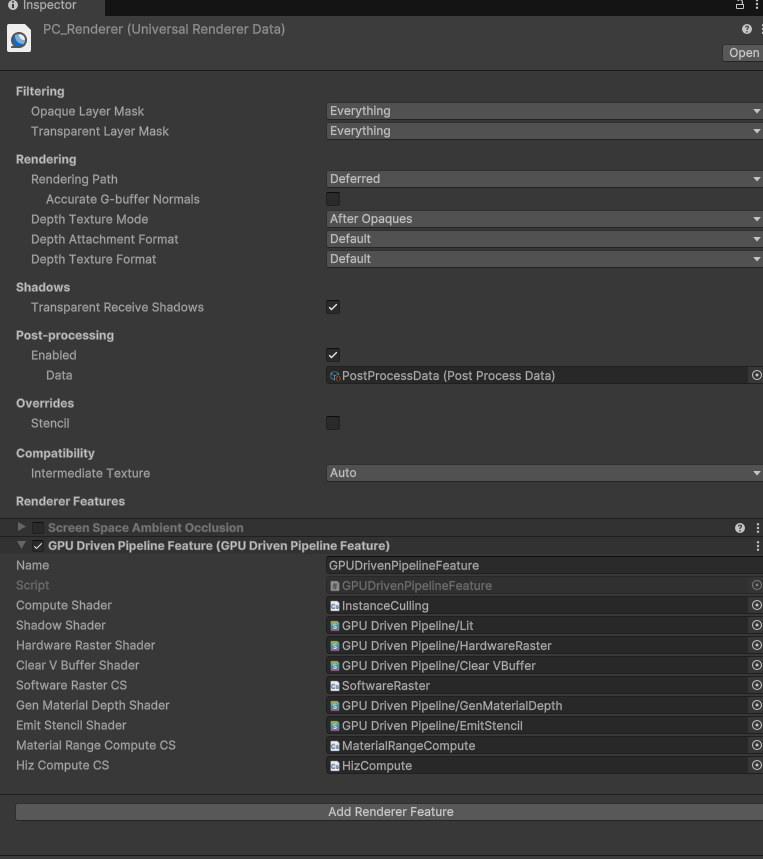763x859 pixels.
Task: Enable Screen Space Ambient Occlusion checkbox
Action: pyautogui.click(x=38, y=528)
